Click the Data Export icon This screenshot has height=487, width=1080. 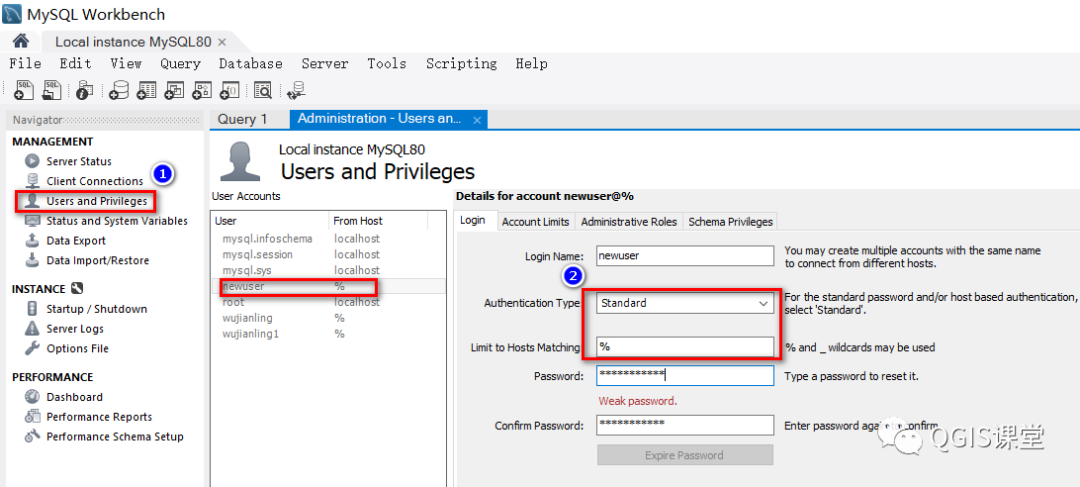click(x=32, y=240)
